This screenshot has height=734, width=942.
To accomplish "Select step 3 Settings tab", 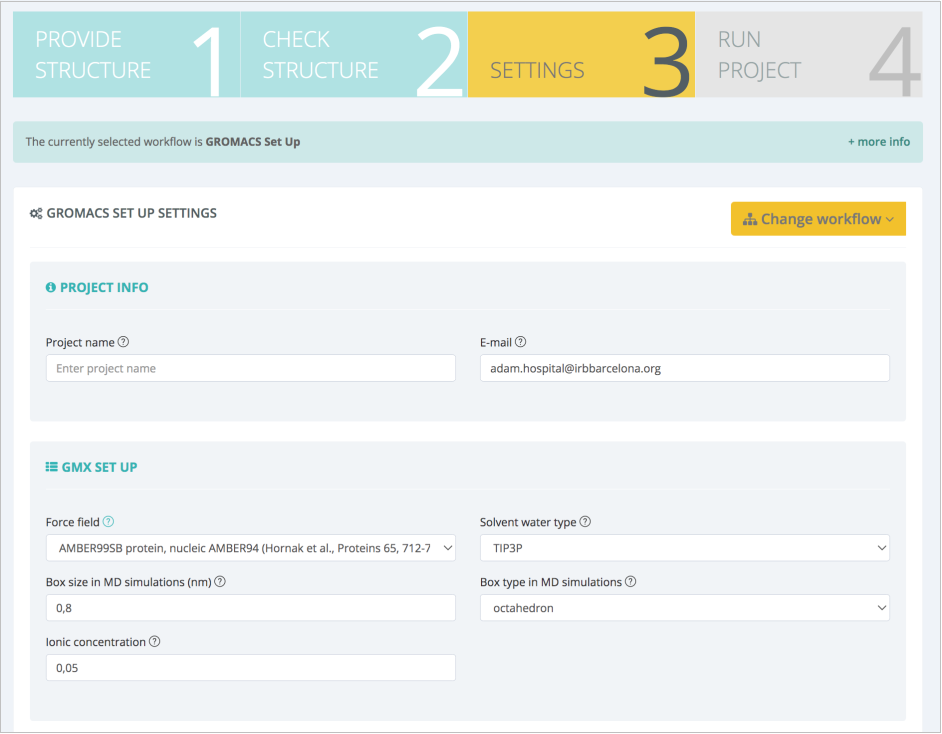I will pos(580,55).
